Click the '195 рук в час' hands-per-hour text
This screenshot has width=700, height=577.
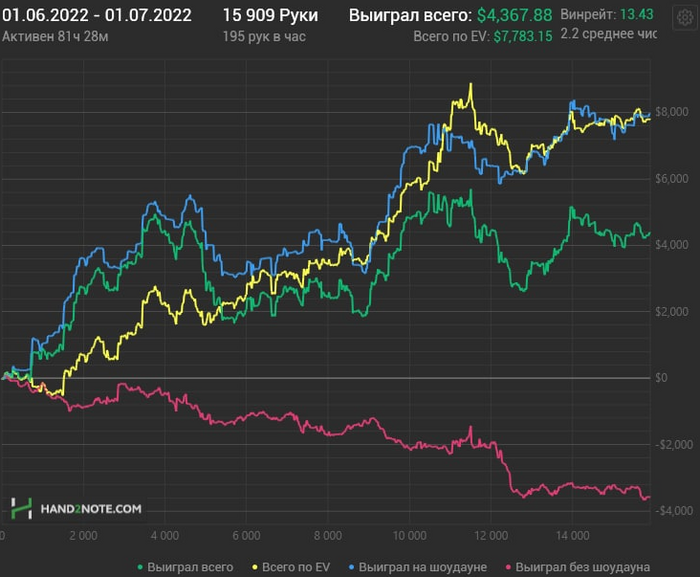(264, 36)
